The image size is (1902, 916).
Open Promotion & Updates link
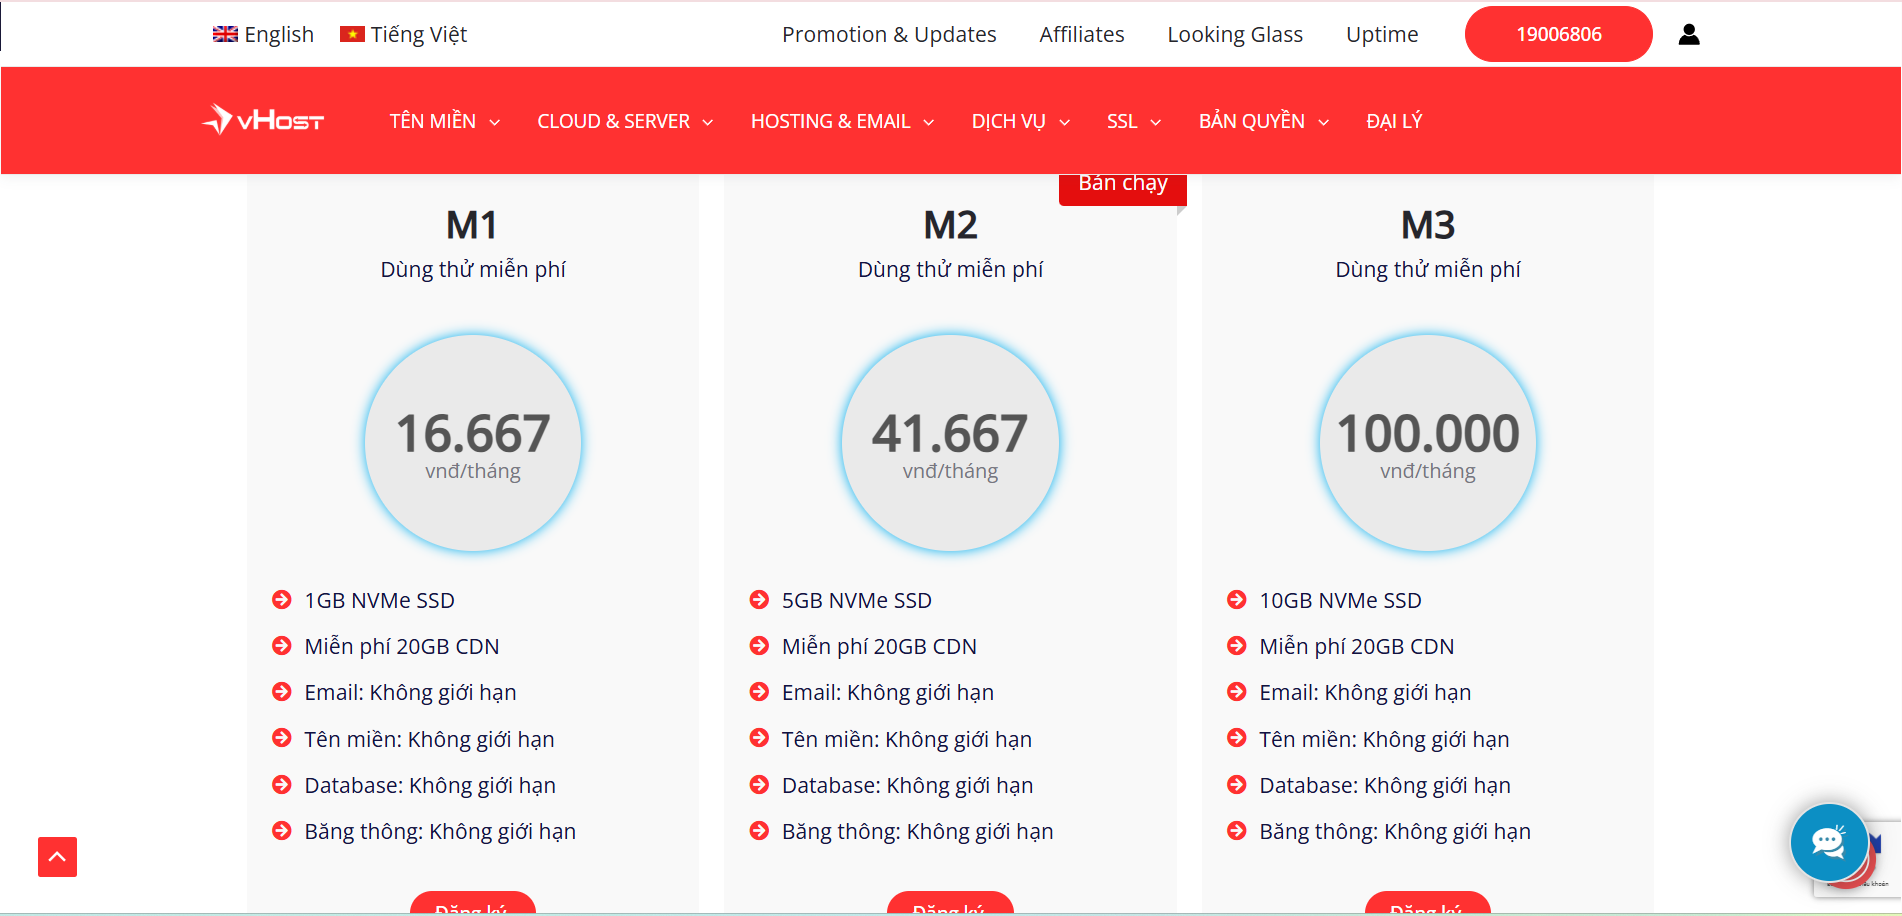point(889,35)
